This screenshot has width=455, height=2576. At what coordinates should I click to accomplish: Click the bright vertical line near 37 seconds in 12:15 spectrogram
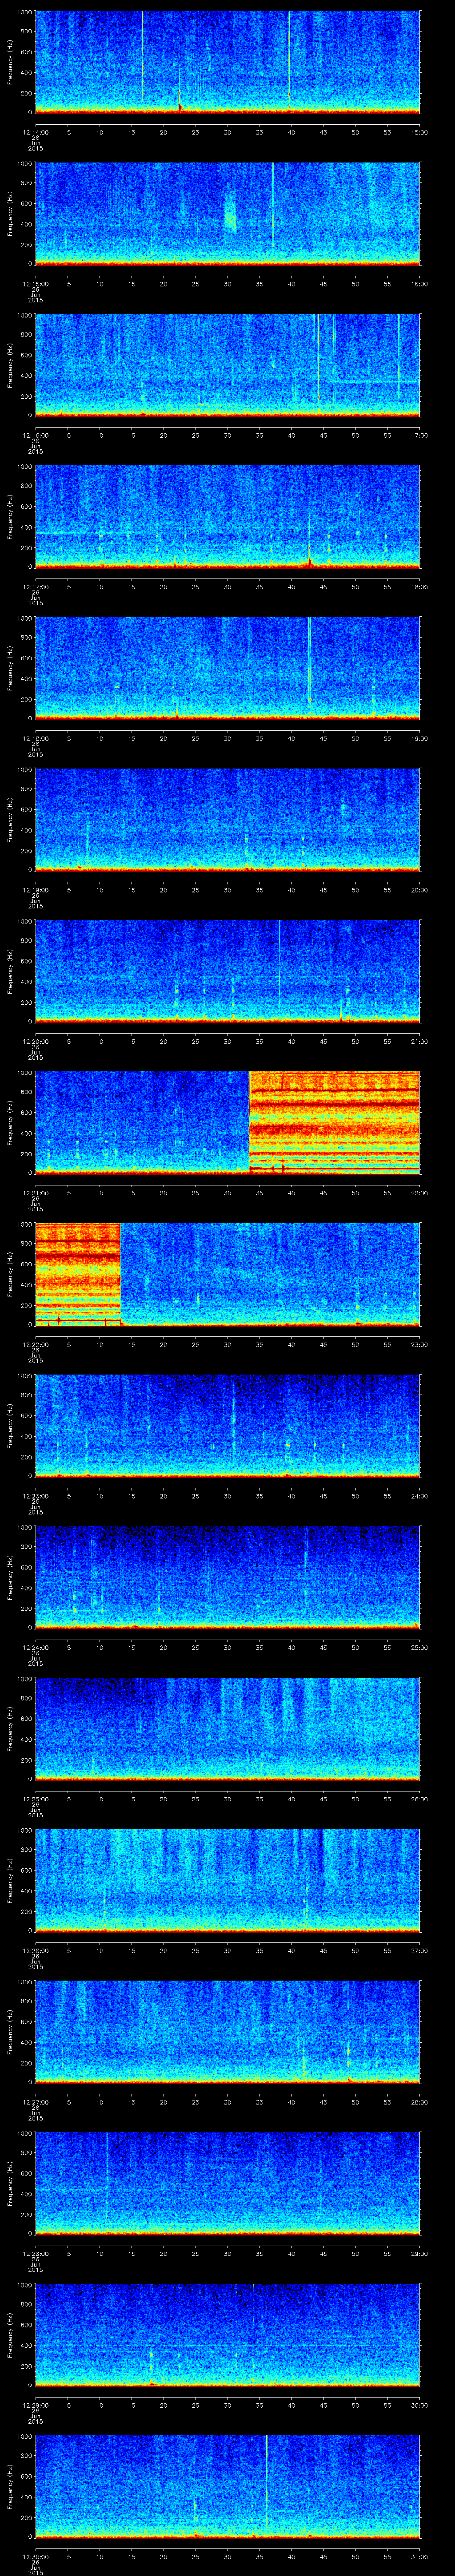pyautogui.click(x=272, y=206)
